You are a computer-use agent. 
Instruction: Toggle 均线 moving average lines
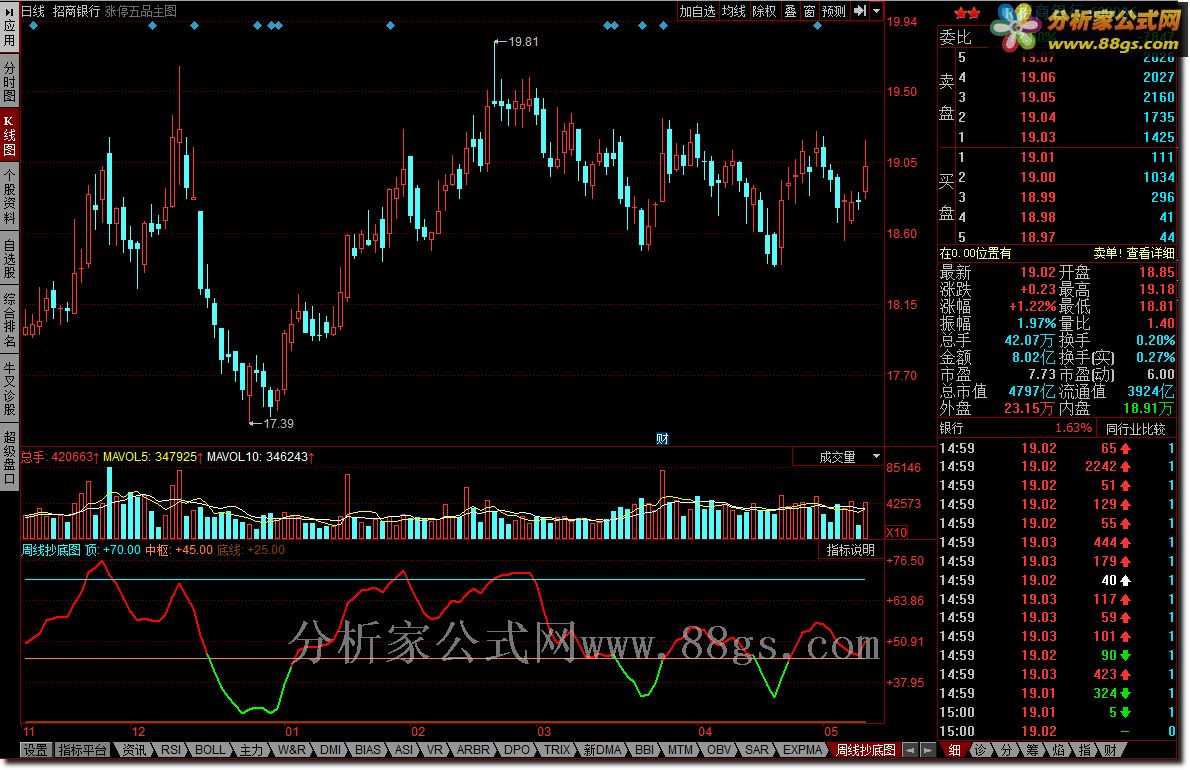[x=733, y=11]
